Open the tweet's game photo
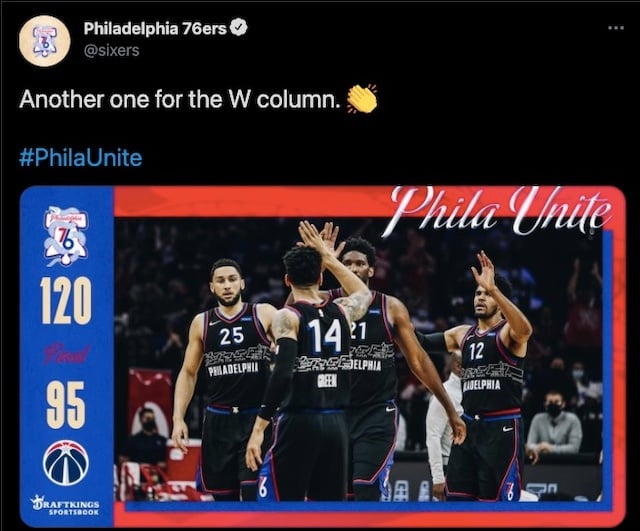 [x=322, y=356]
